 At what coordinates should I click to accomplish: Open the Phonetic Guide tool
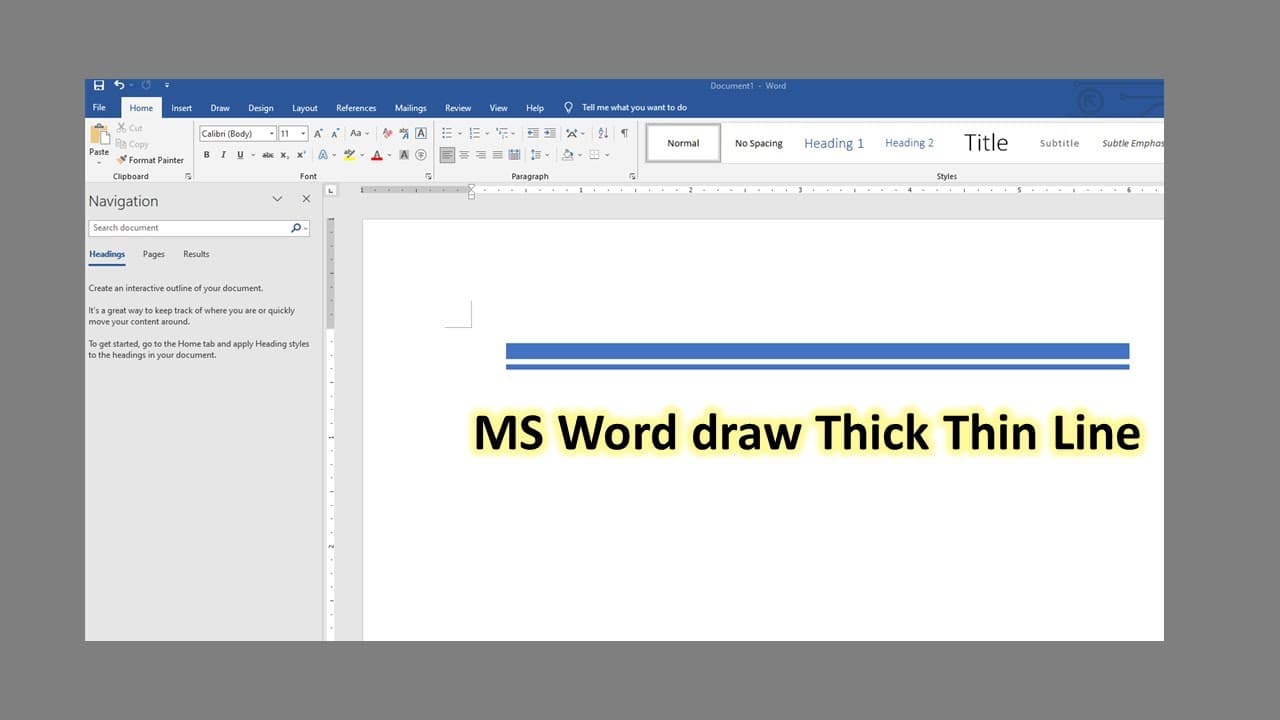point(404,133)
